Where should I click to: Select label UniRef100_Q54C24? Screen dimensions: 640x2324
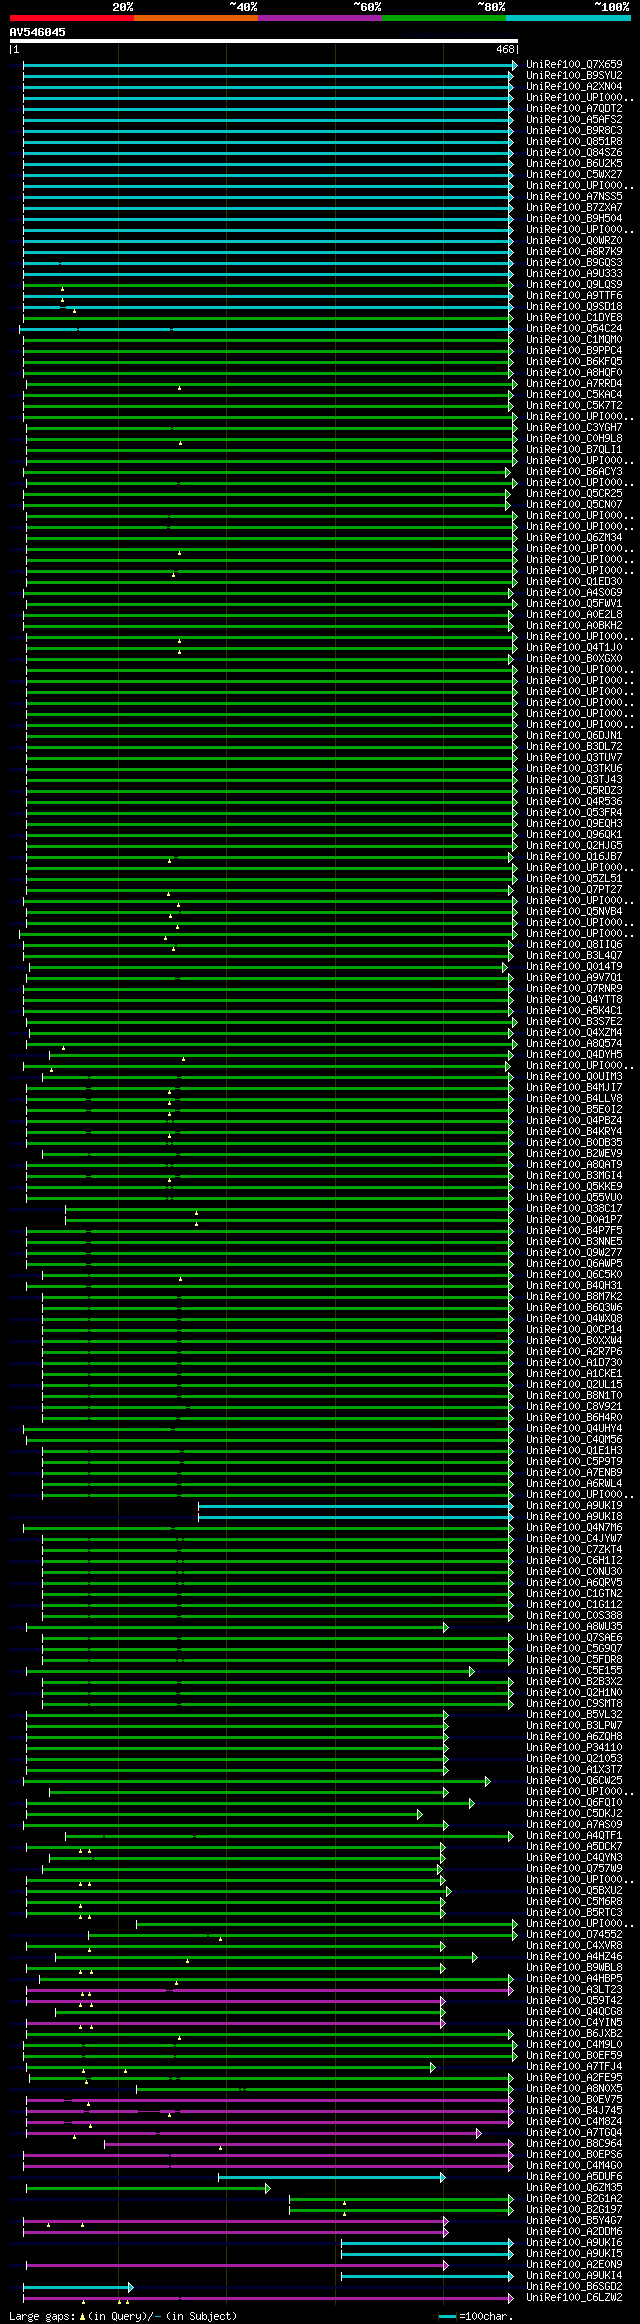click(574, 329)
